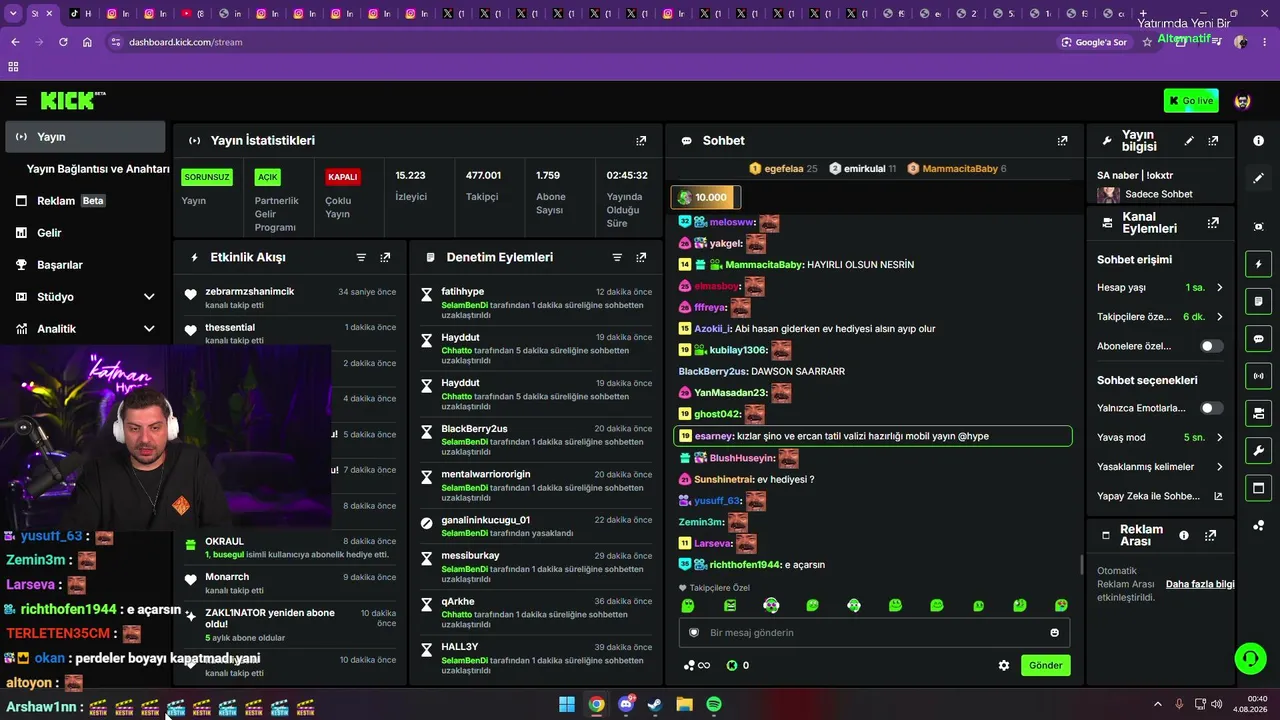
Task: Open the Daha fazla bilgi link
Action: pos(1200,584)
